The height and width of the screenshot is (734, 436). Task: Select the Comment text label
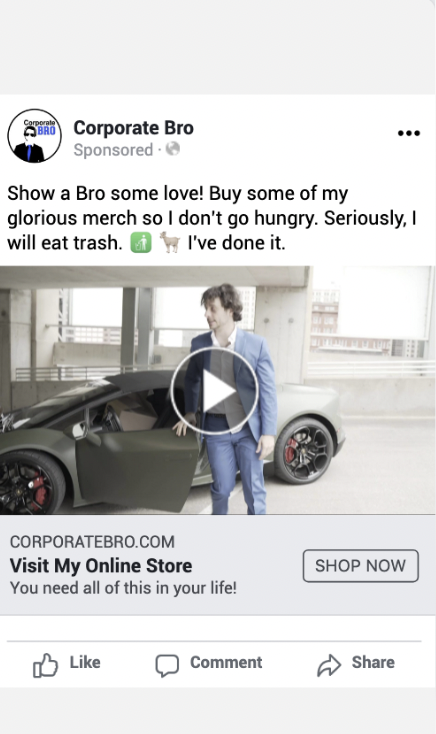[x=226, y=662]
